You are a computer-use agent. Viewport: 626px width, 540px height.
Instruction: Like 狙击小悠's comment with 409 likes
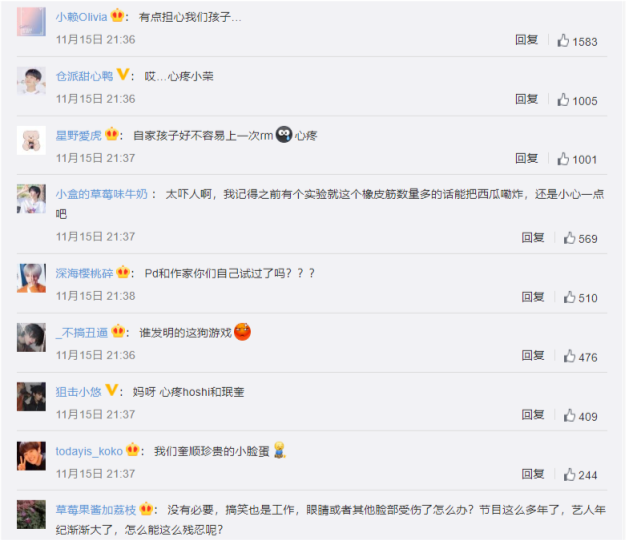(x=569, y=415)
